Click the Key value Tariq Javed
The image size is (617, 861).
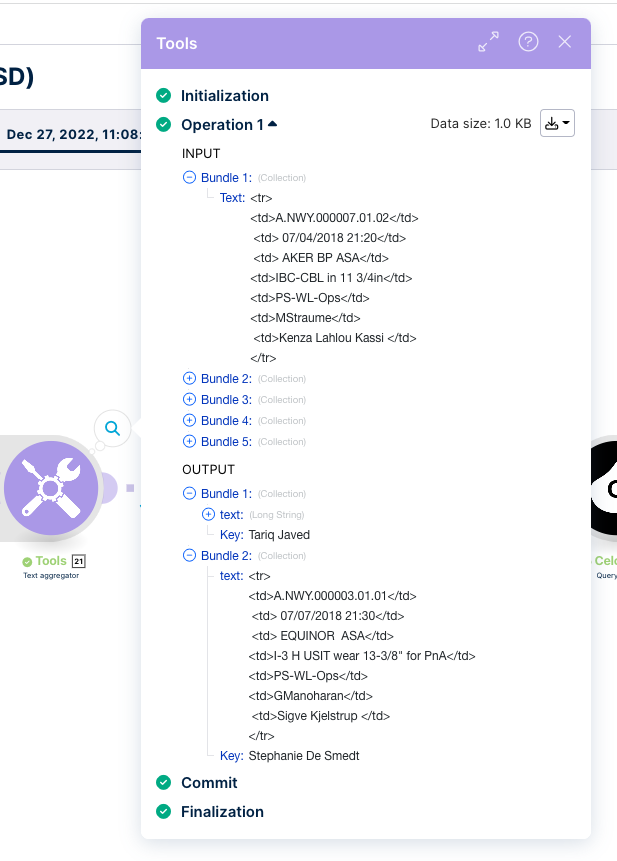[x=279, y=535]
